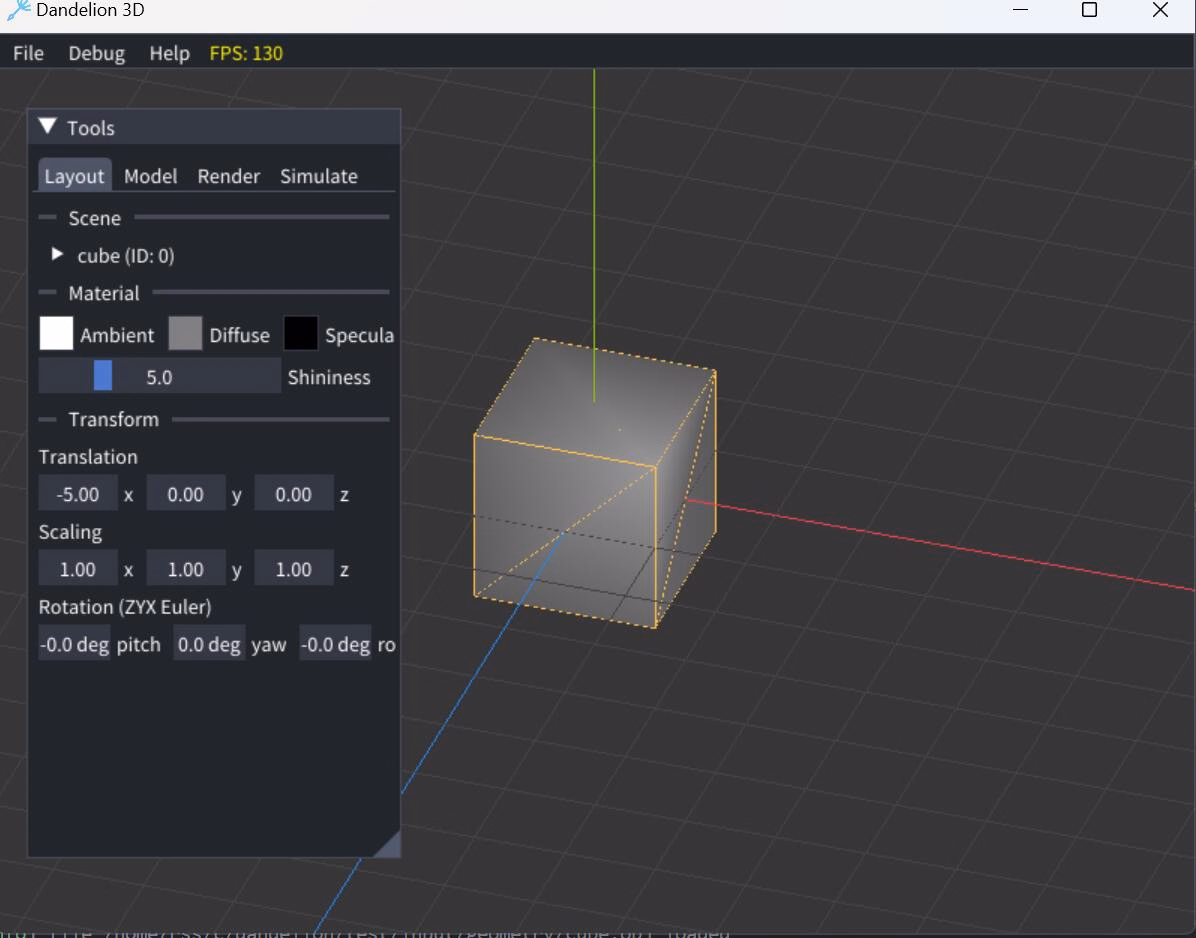Click the Dandelion 3D app icon in title bar
This screenshot has width=1196, height=938.
pyautogui.click(x=17, y=10)
